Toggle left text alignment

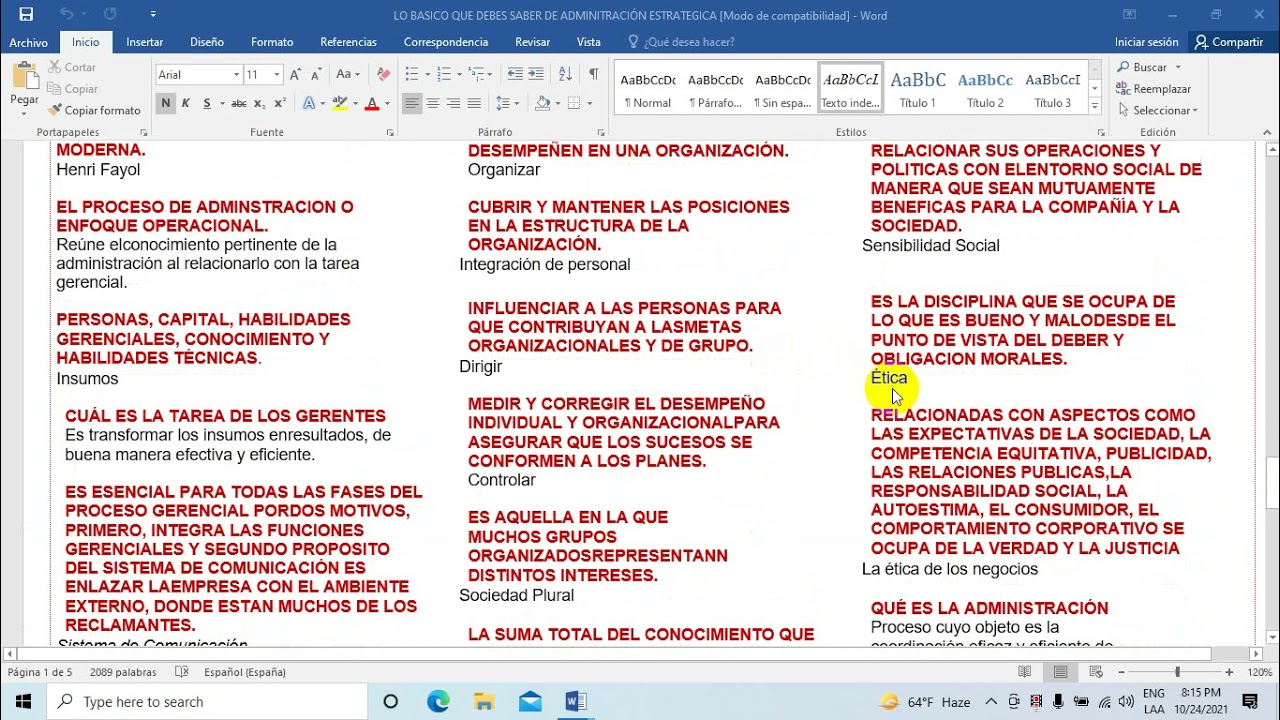click(412, 103)
